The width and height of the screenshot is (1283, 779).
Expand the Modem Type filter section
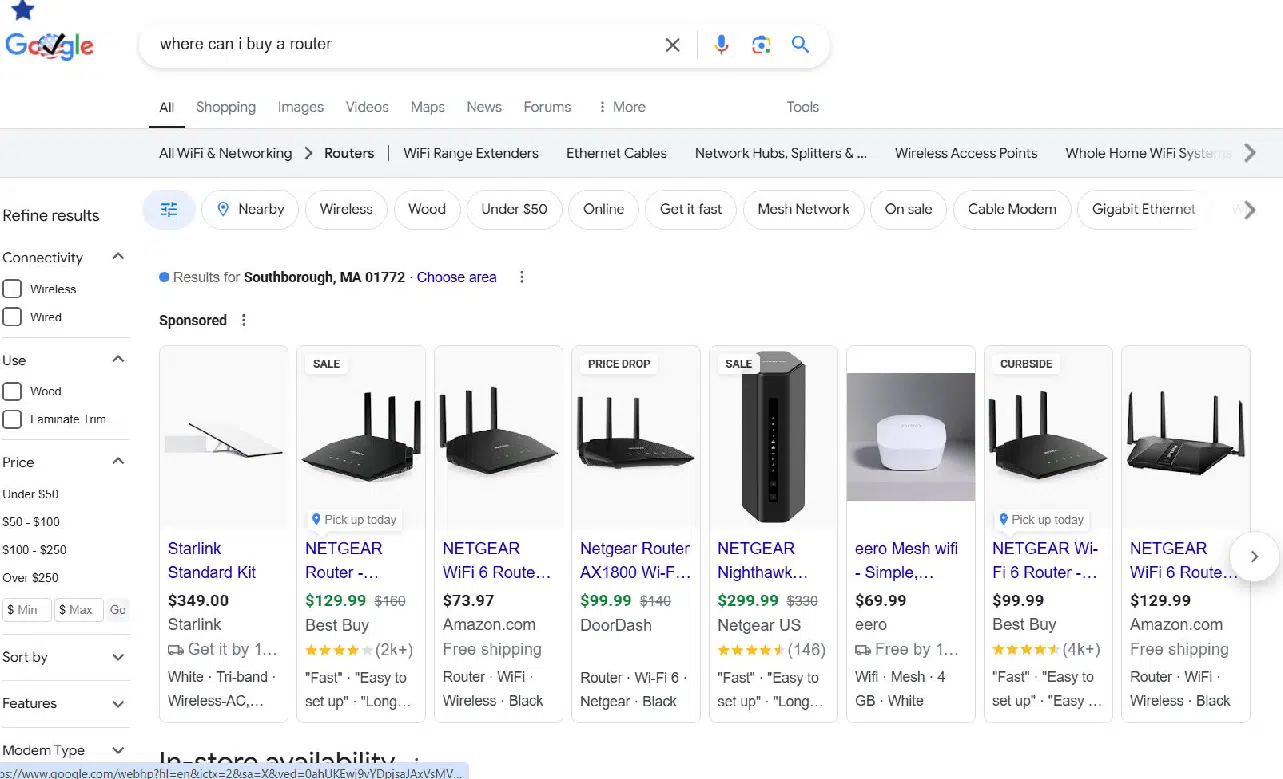coord(118,750)
